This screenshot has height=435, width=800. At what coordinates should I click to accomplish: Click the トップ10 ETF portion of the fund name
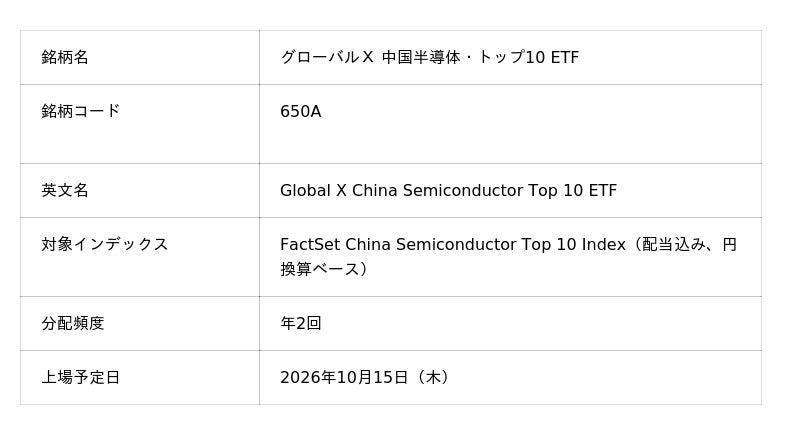point(529,57)
